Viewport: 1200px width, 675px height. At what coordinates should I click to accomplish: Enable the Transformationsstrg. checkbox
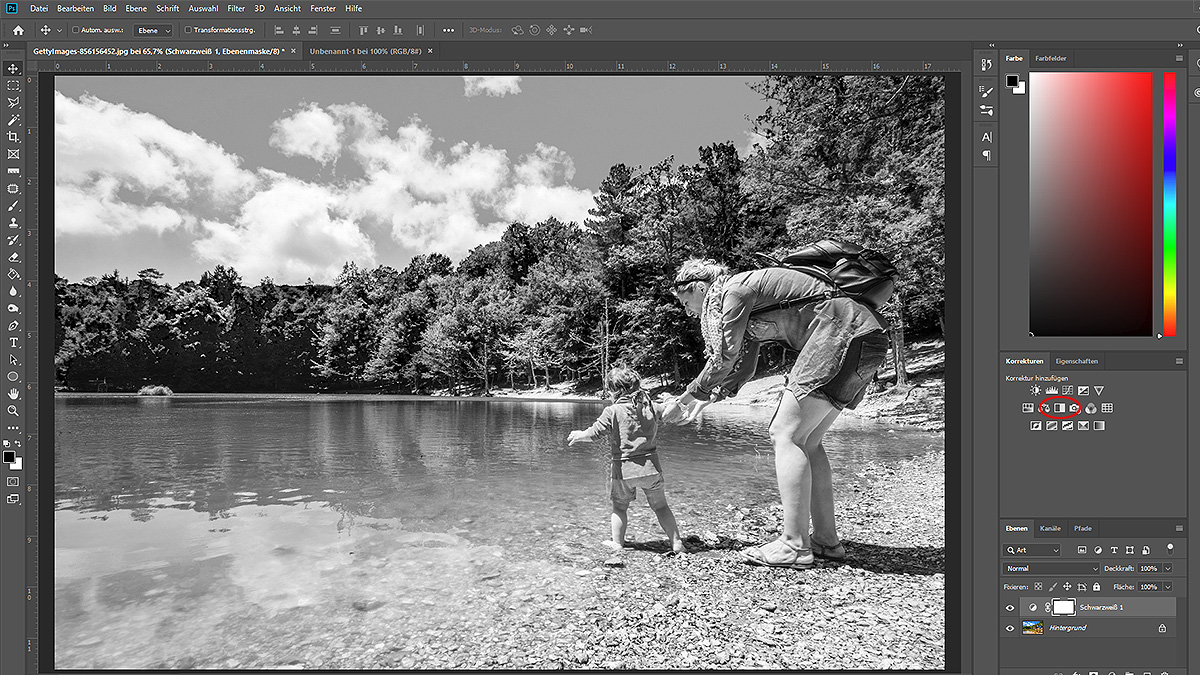188,30
